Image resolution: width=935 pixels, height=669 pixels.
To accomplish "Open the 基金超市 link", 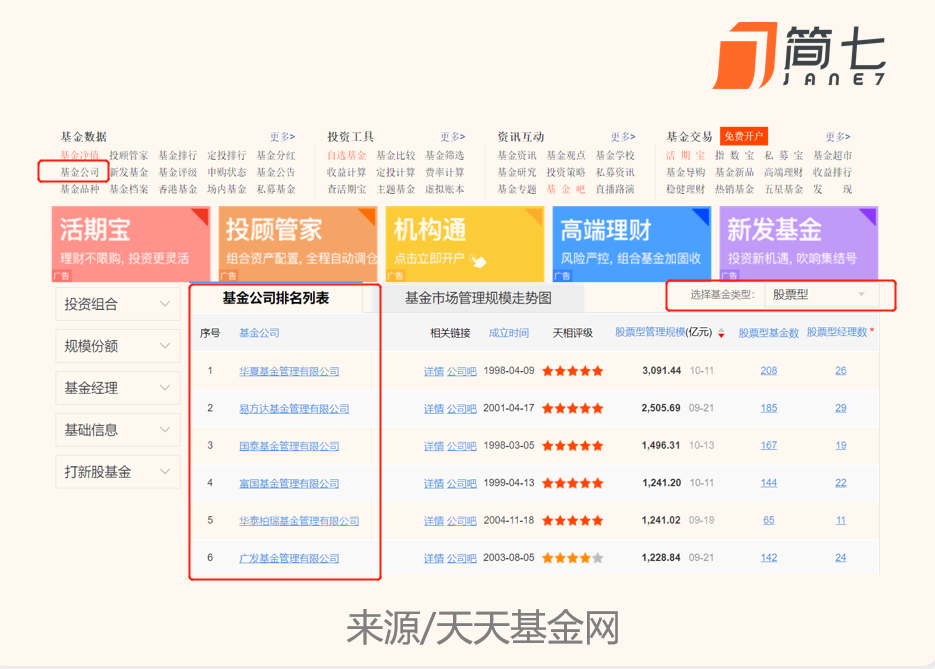I will pos(832,155).
